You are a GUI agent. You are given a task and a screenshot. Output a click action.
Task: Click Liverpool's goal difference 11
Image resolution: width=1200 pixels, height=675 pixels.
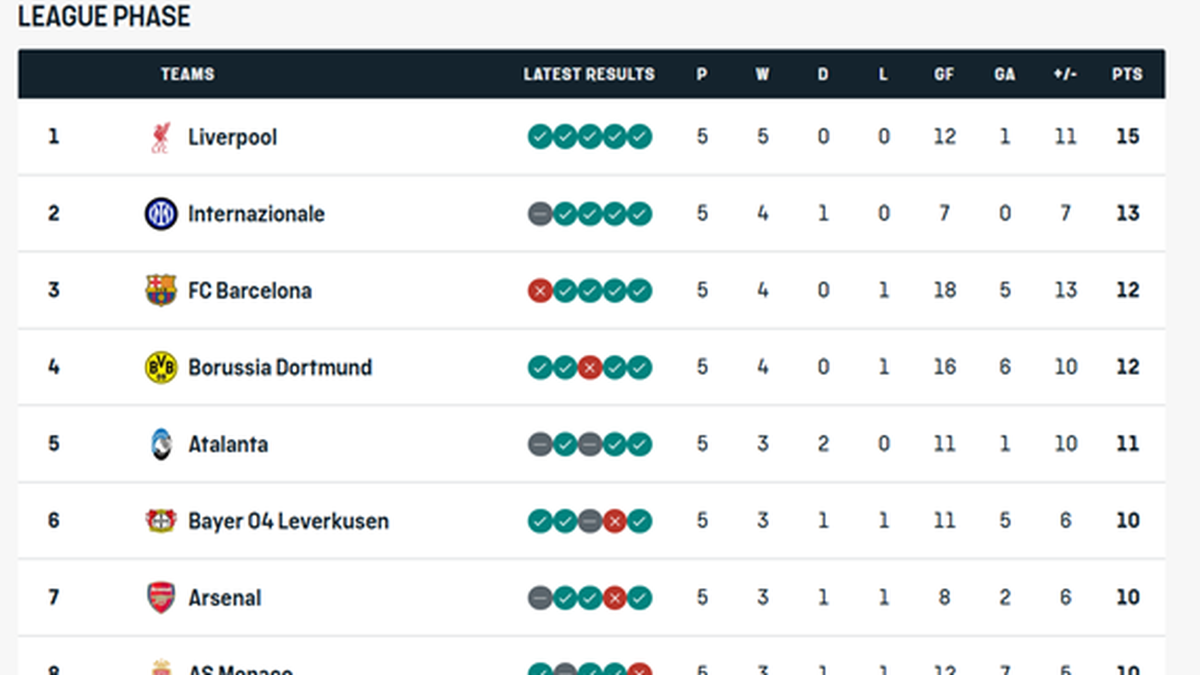1066,137
